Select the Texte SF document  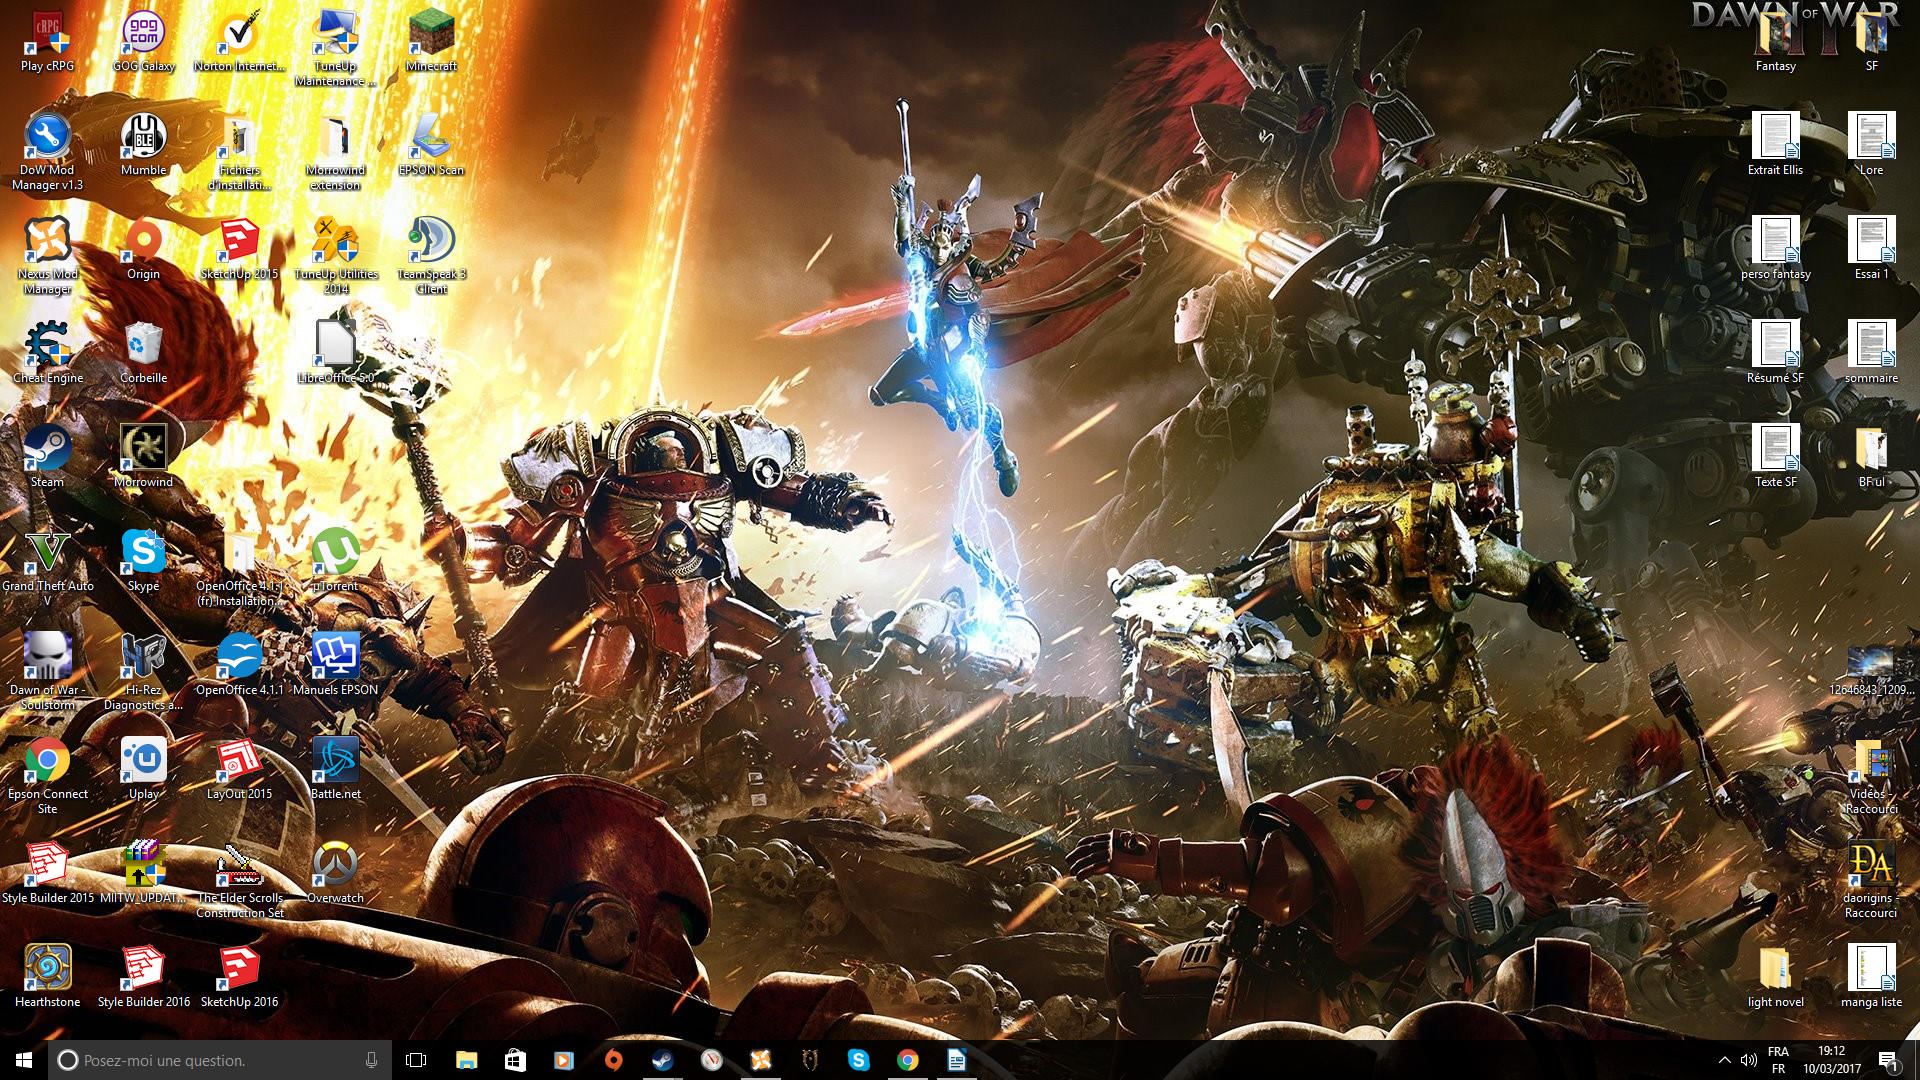click(x=1775, y=457)
